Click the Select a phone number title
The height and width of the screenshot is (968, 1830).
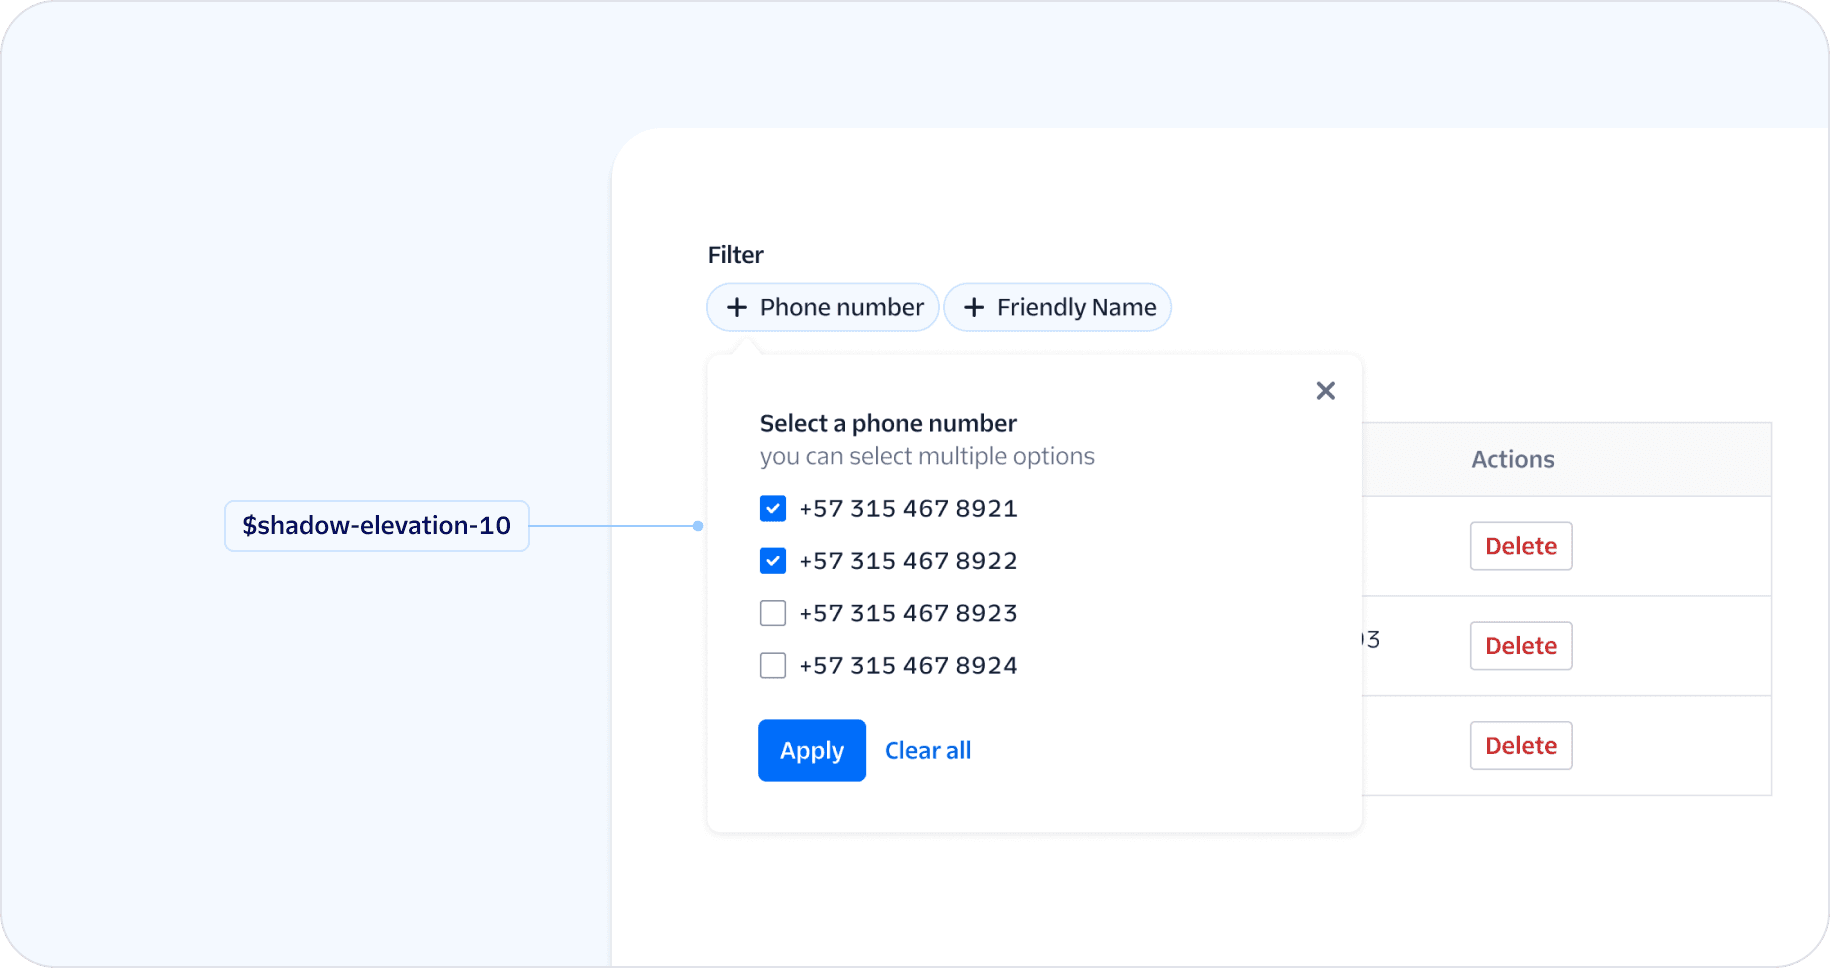pyautogui.click(x=888, y=423)
